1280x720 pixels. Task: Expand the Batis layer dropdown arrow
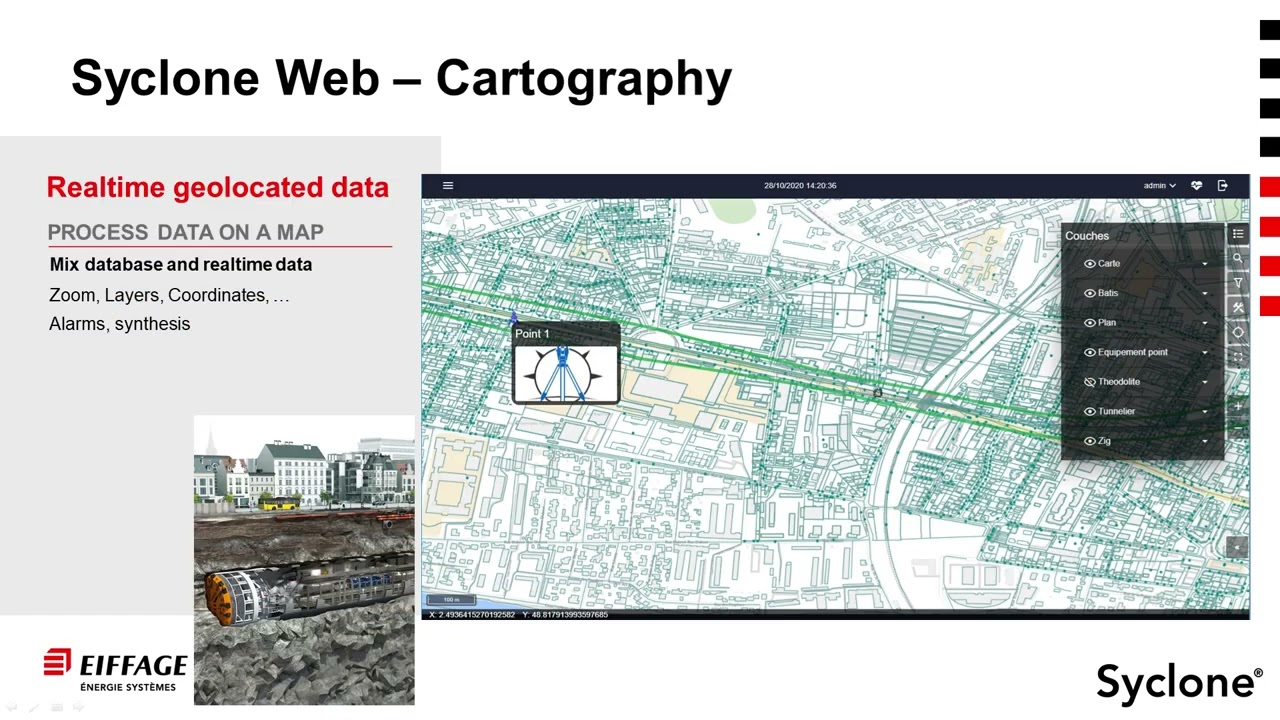1204,294
